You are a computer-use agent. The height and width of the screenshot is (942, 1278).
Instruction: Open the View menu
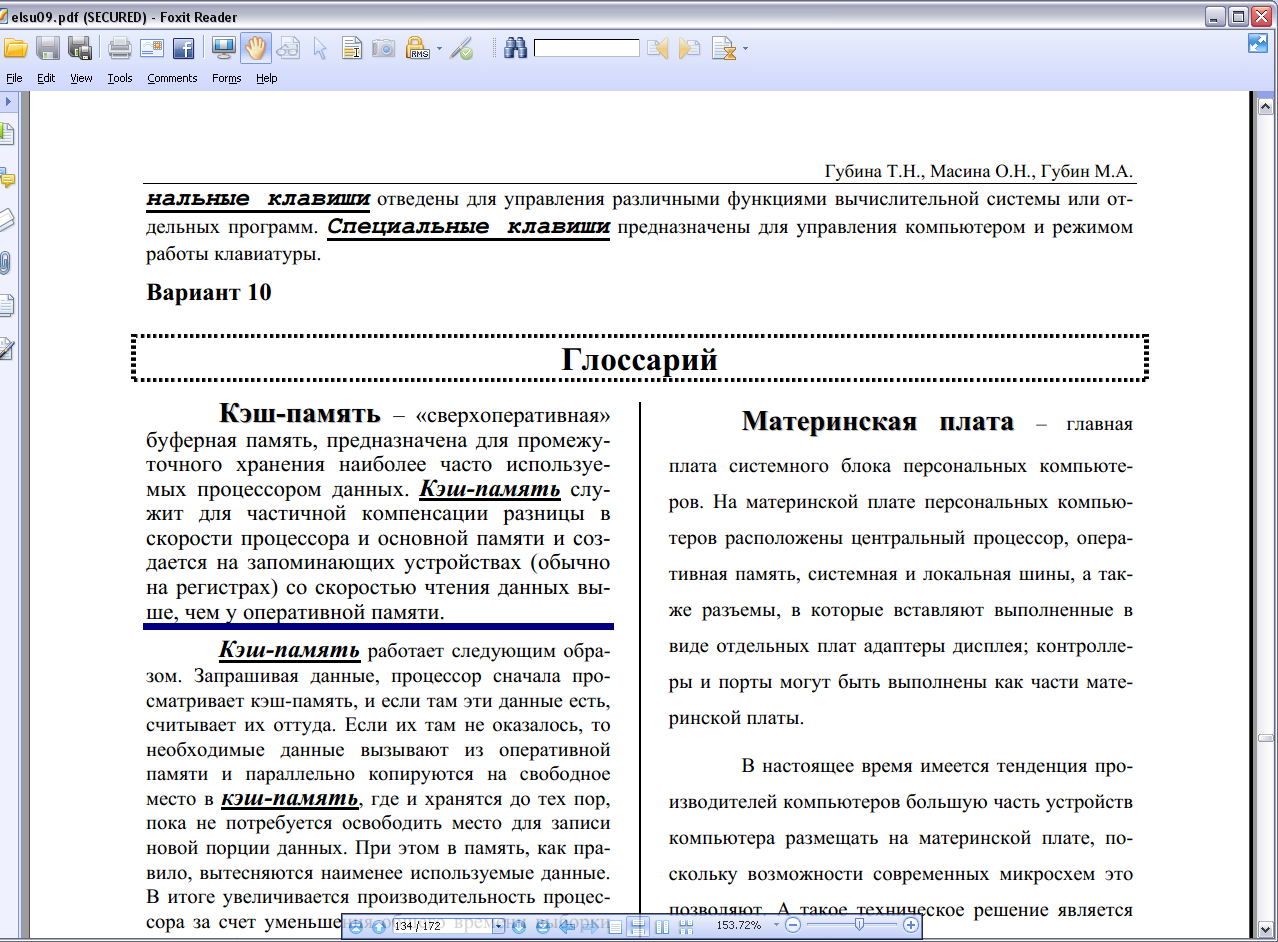[x=81, y=78]
